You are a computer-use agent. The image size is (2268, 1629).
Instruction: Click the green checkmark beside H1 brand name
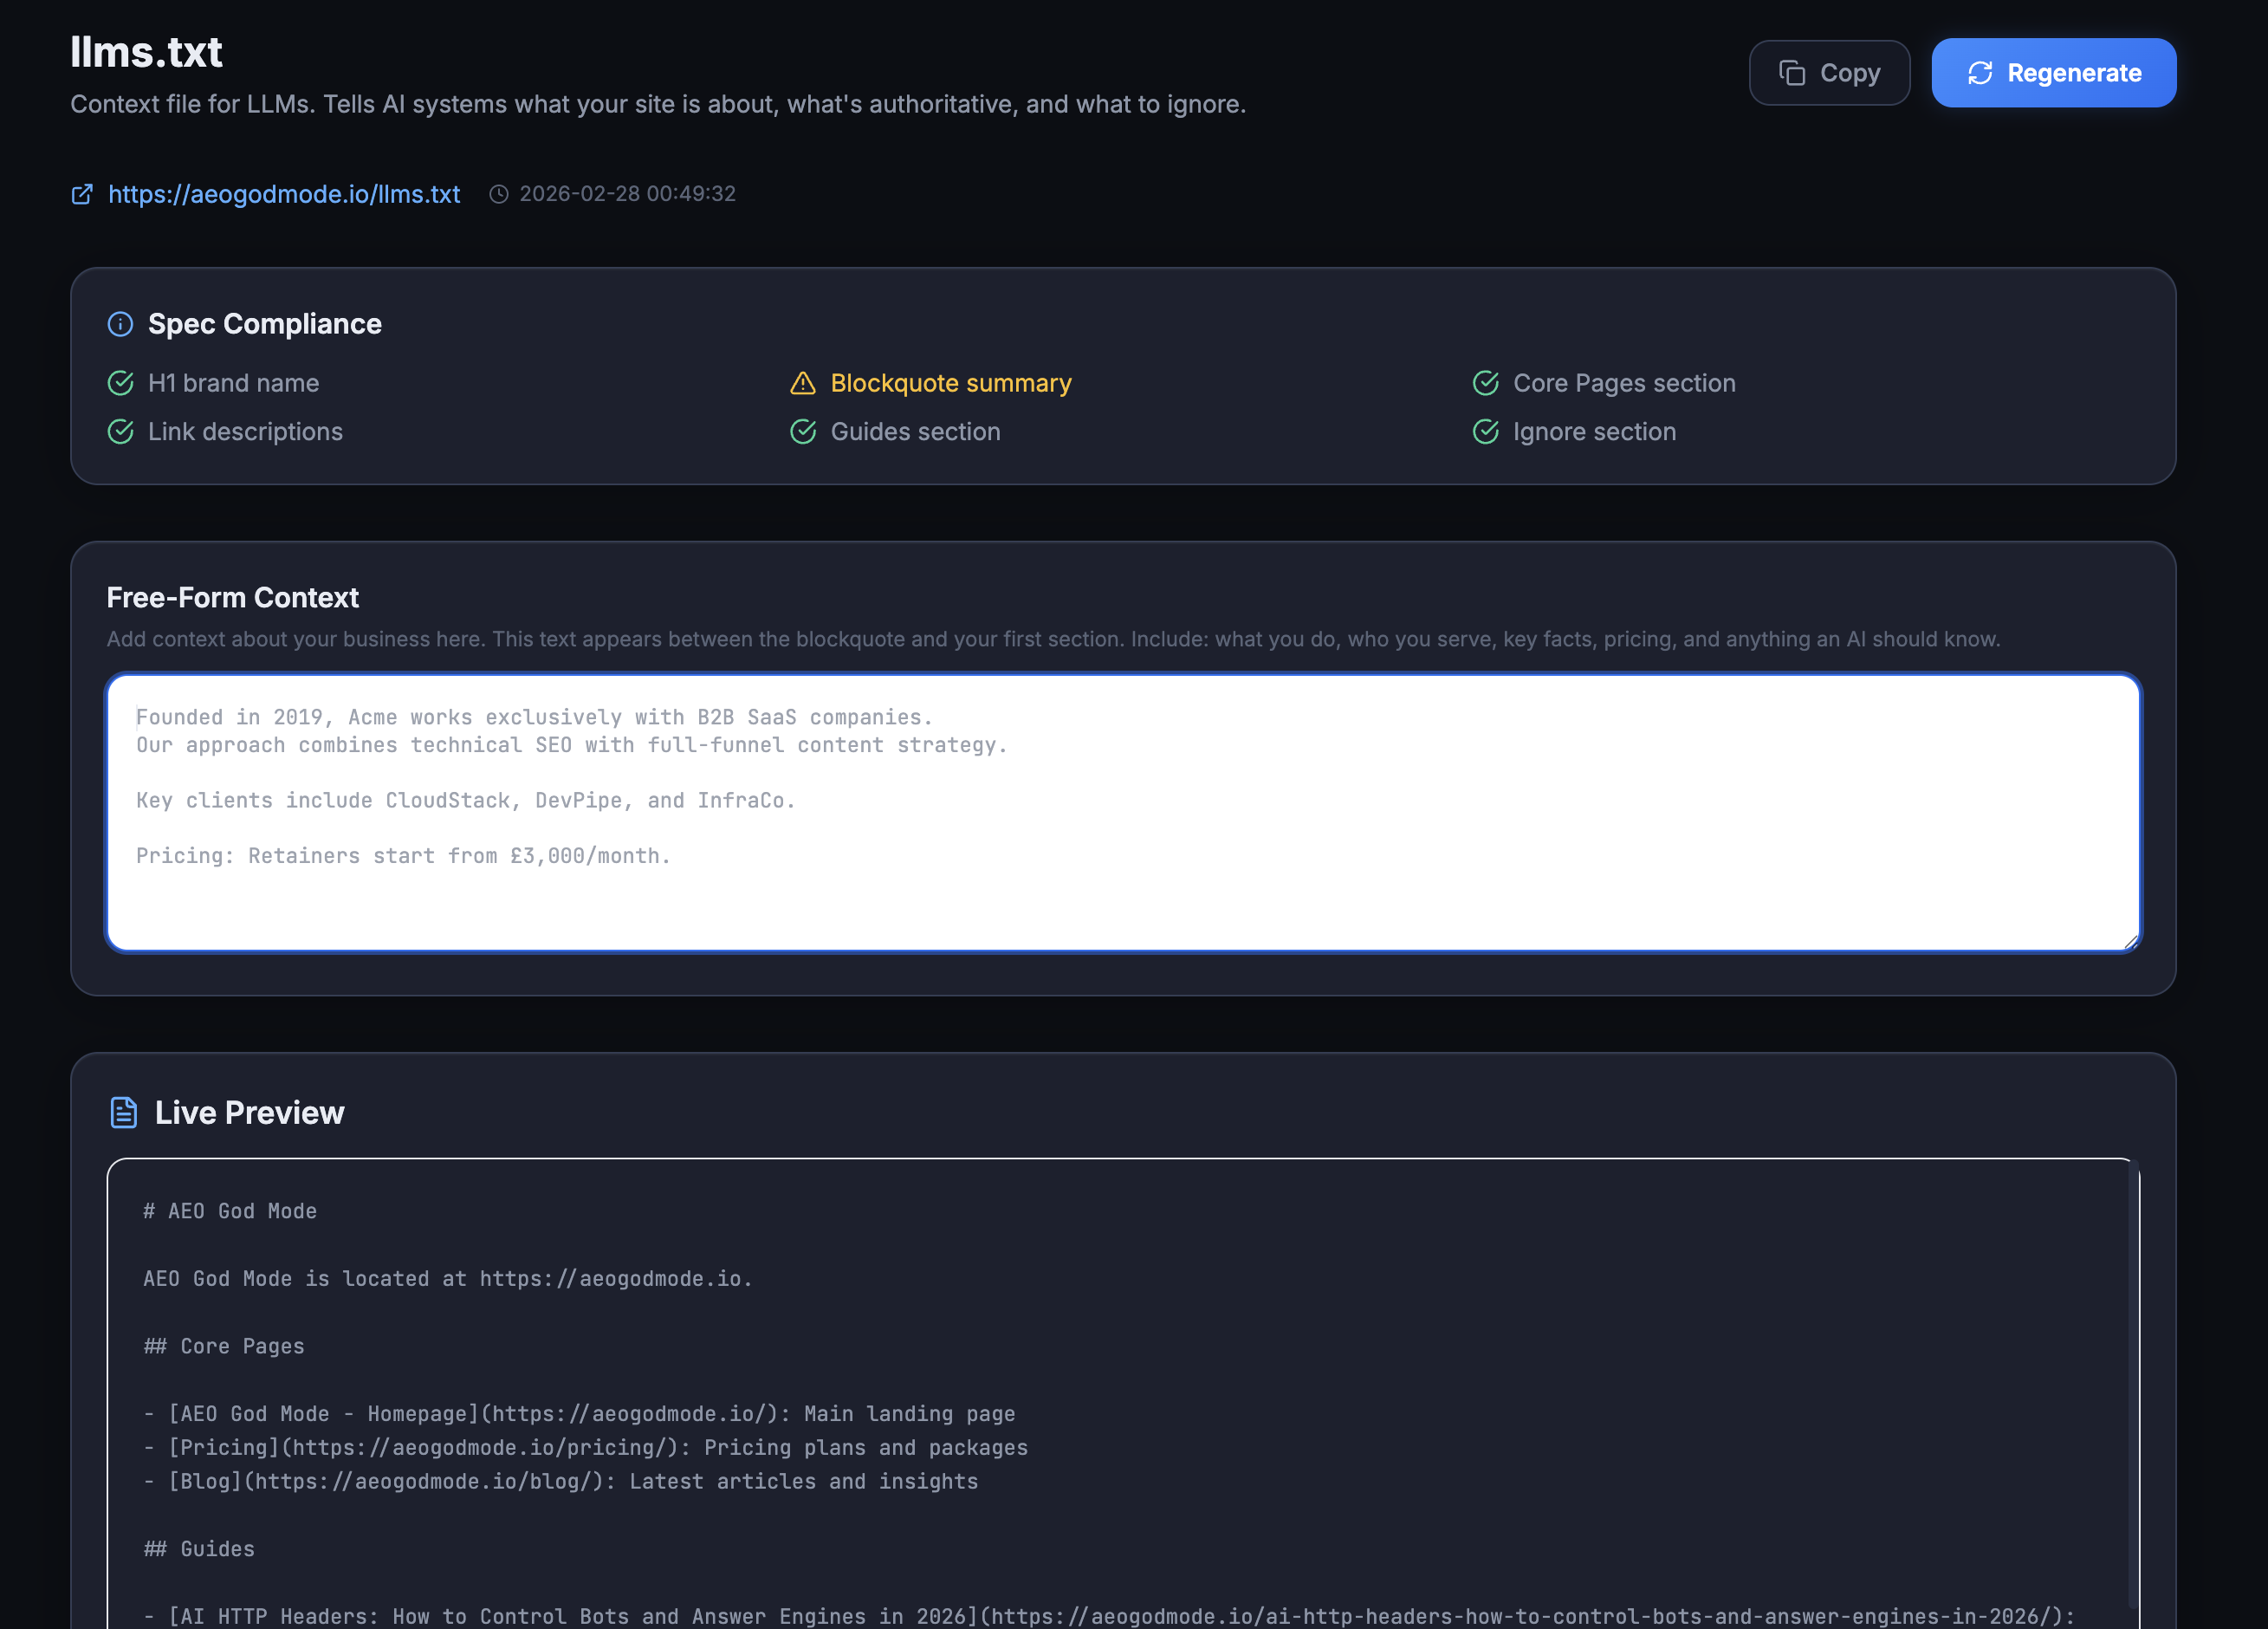[120, 383]
